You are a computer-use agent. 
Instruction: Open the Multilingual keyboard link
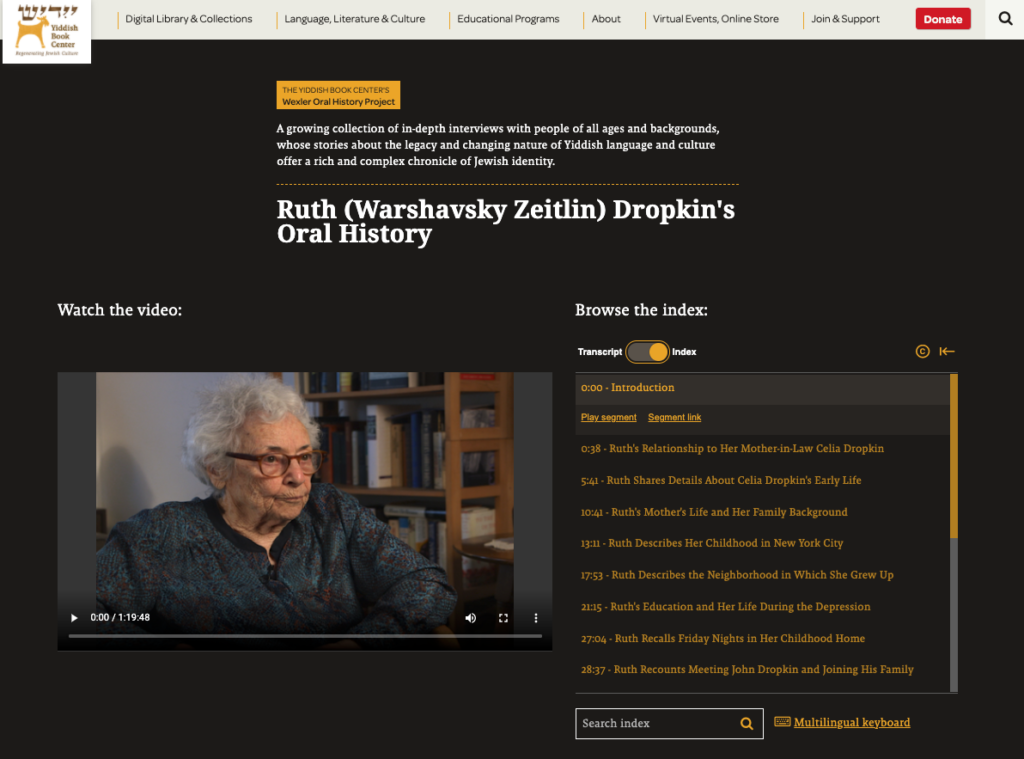(x=851, y=722)
